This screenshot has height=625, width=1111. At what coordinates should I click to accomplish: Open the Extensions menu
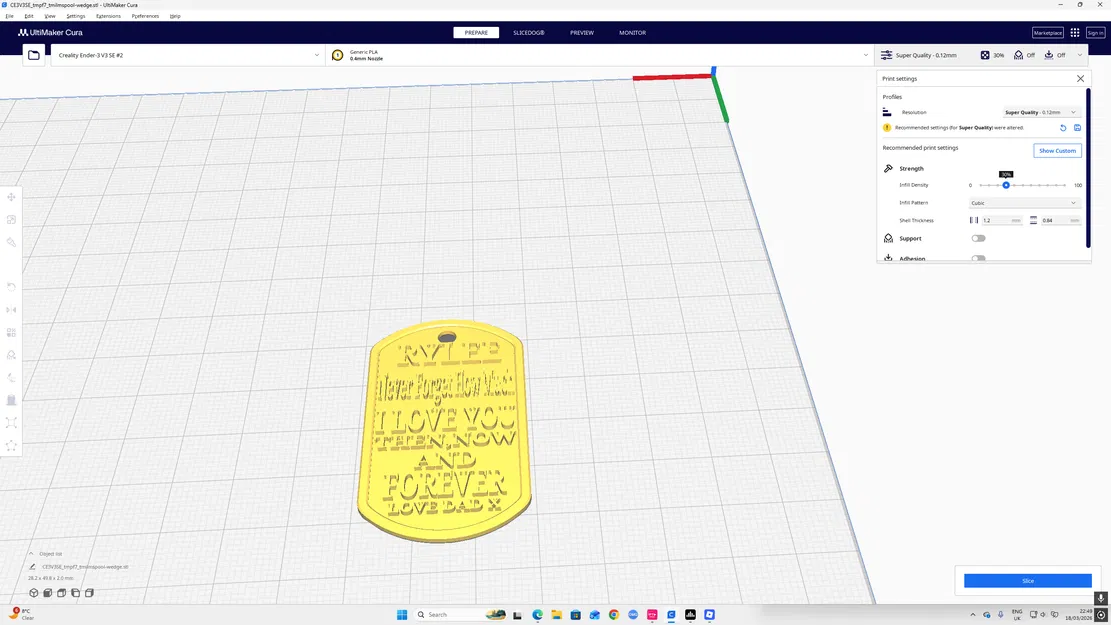click(x=108, y=15)
